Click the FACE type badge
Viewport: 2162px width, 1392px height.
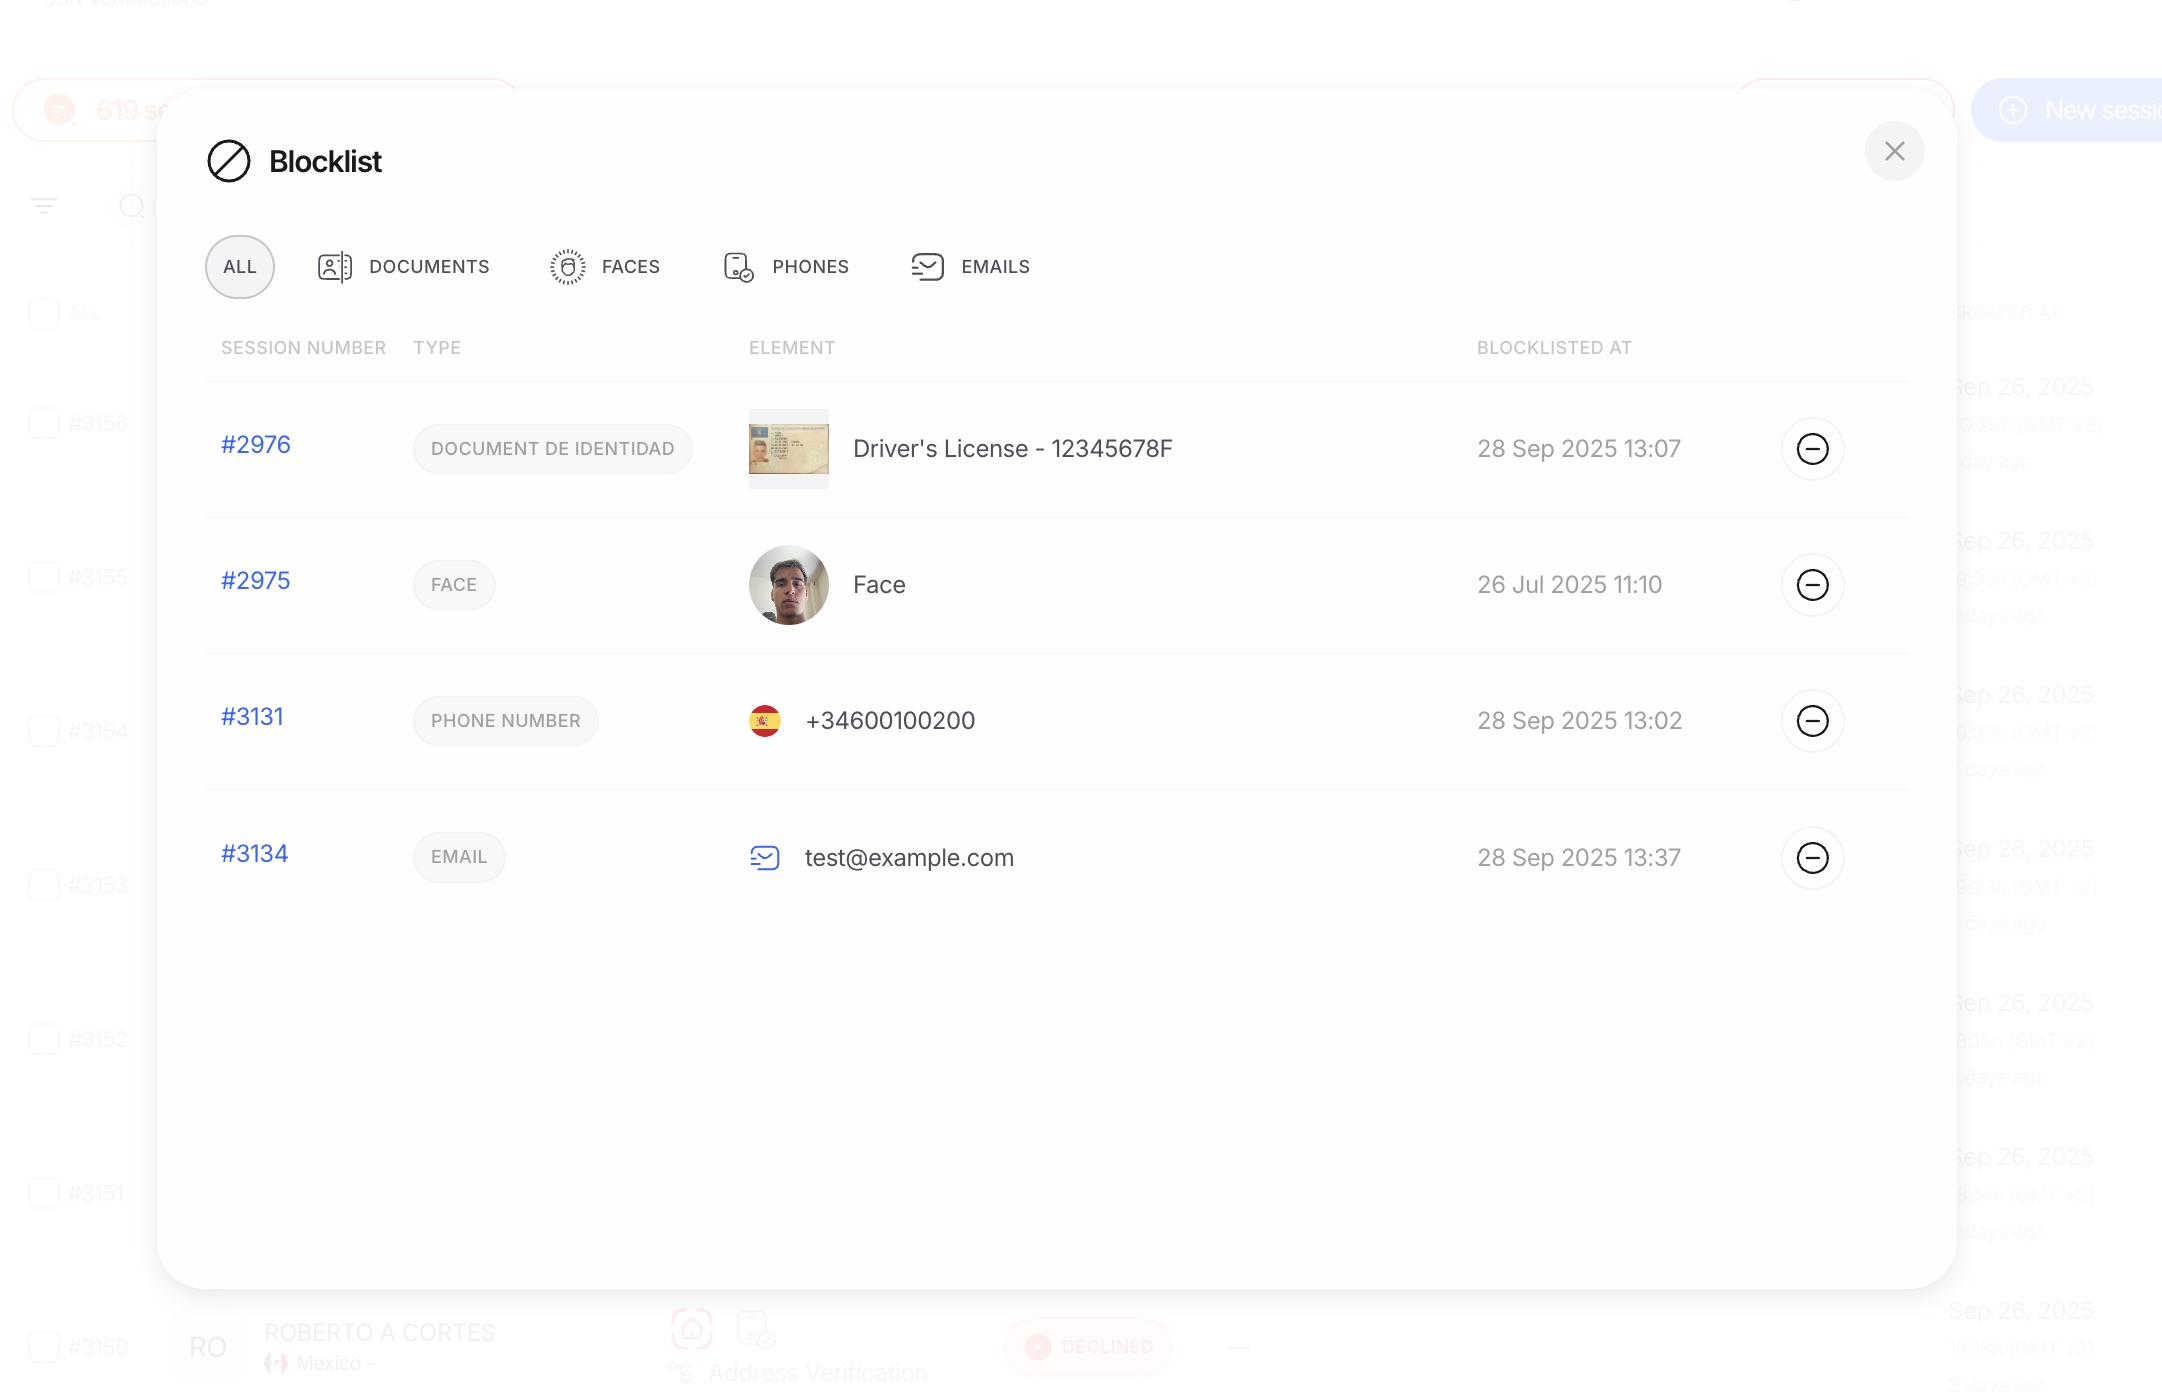tap(454, 585)
